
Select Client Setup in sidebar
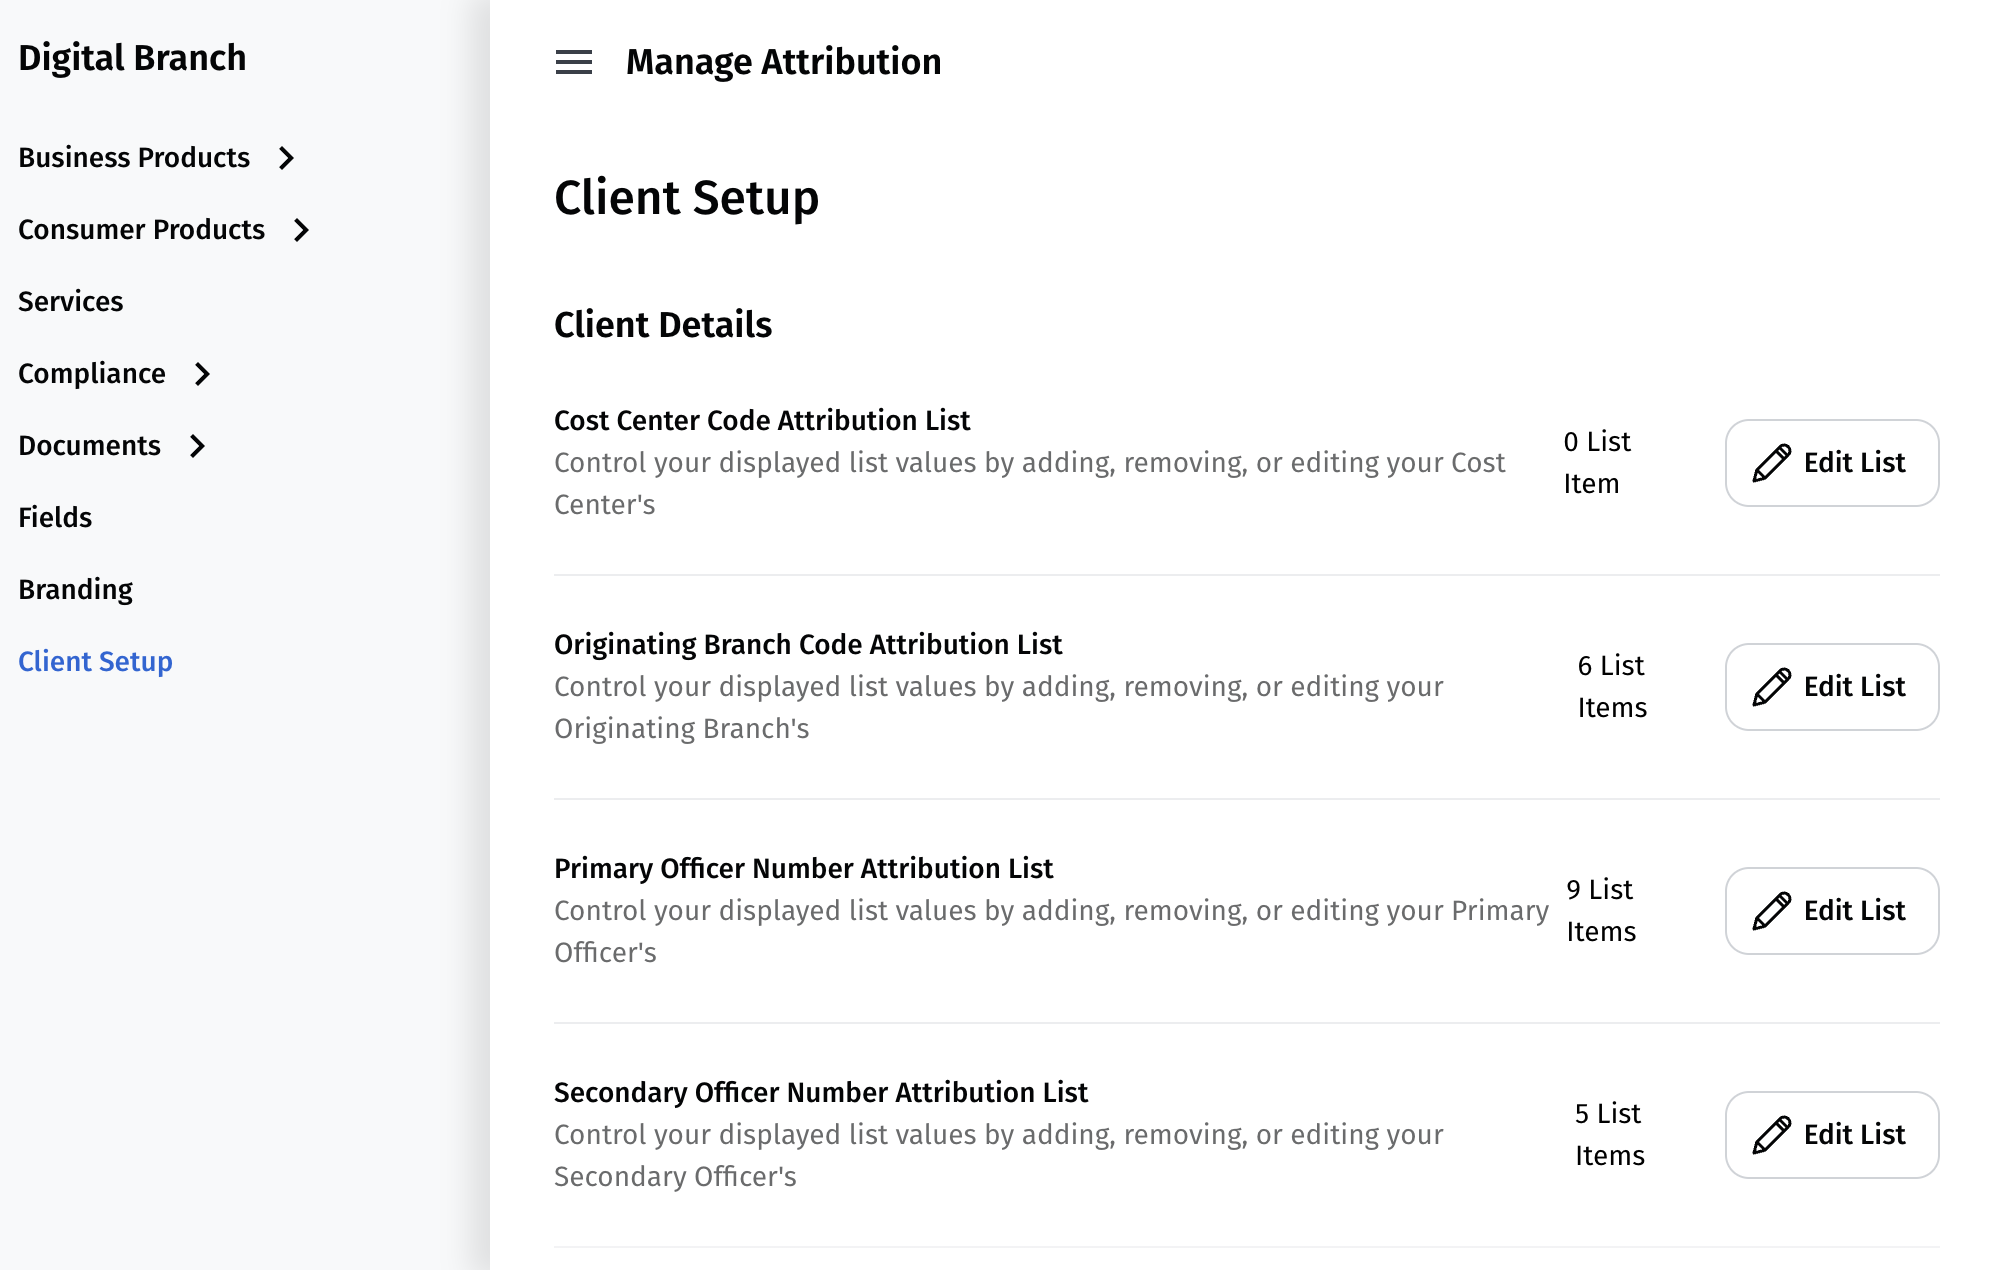click(x=95, y=662)
